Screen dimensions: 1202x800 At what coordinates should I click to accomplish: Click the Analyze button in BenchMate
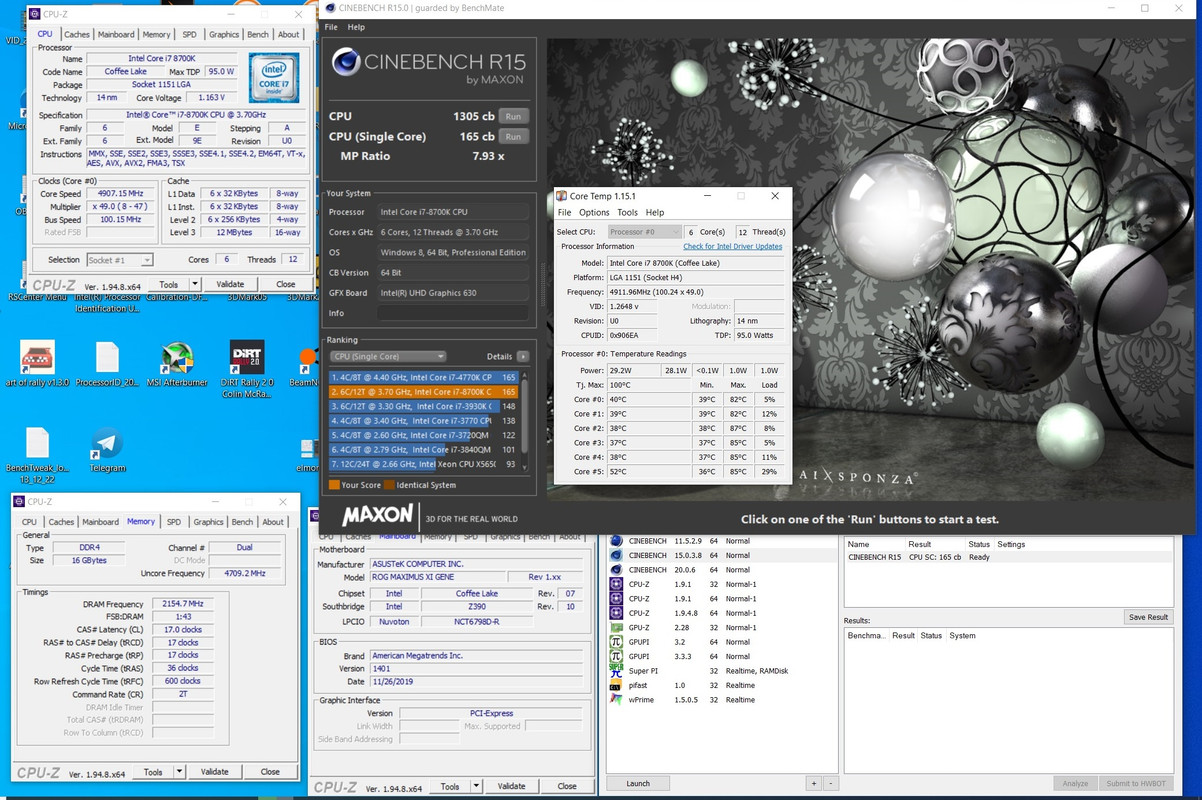coord(1075,783)
